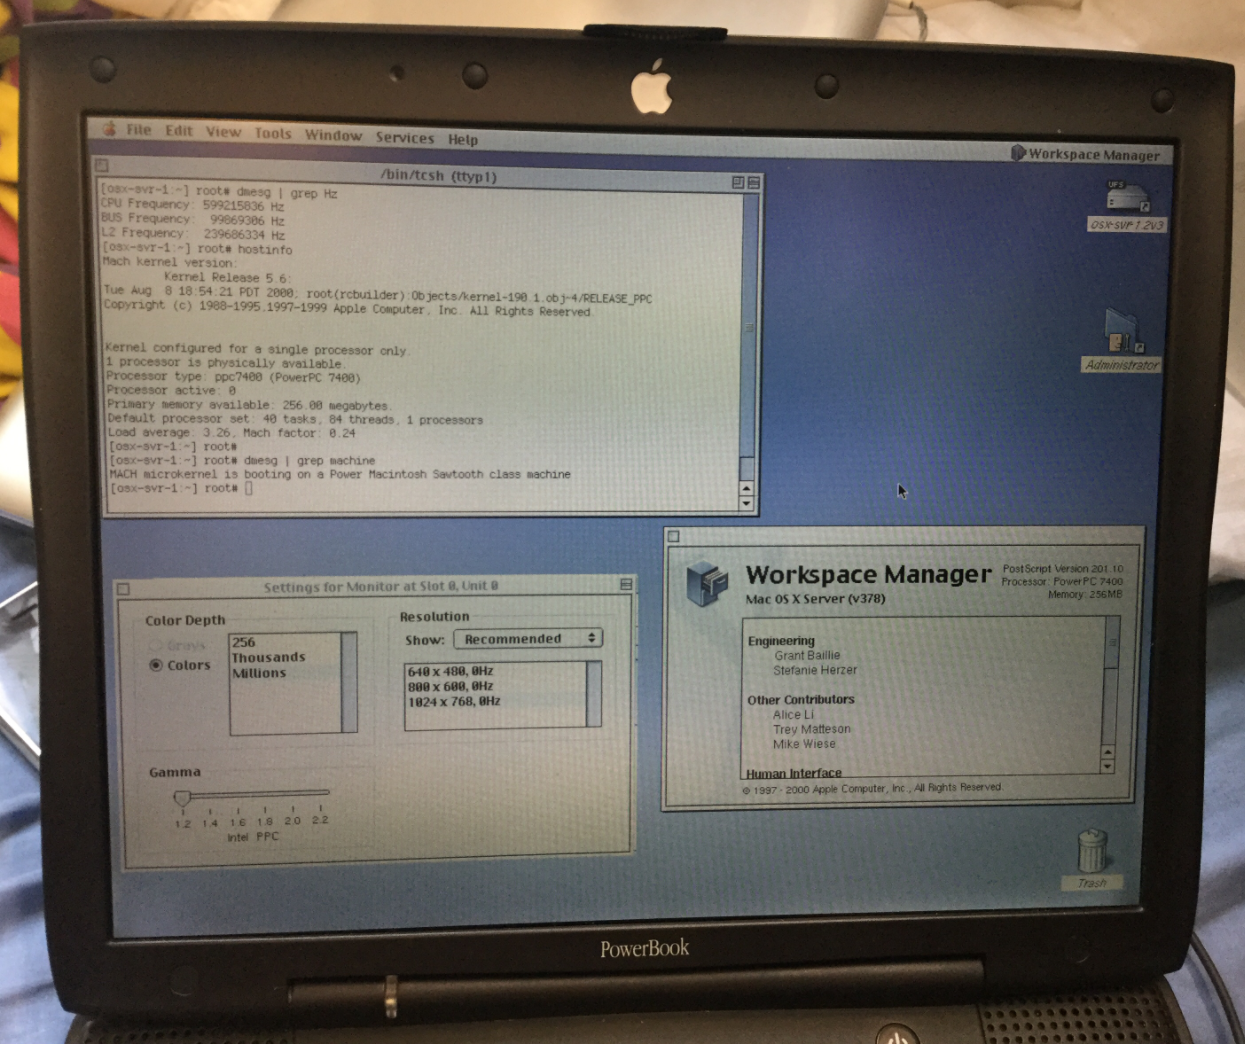
Task: Close the About Workspace Manager window
Action: point(674,537)
